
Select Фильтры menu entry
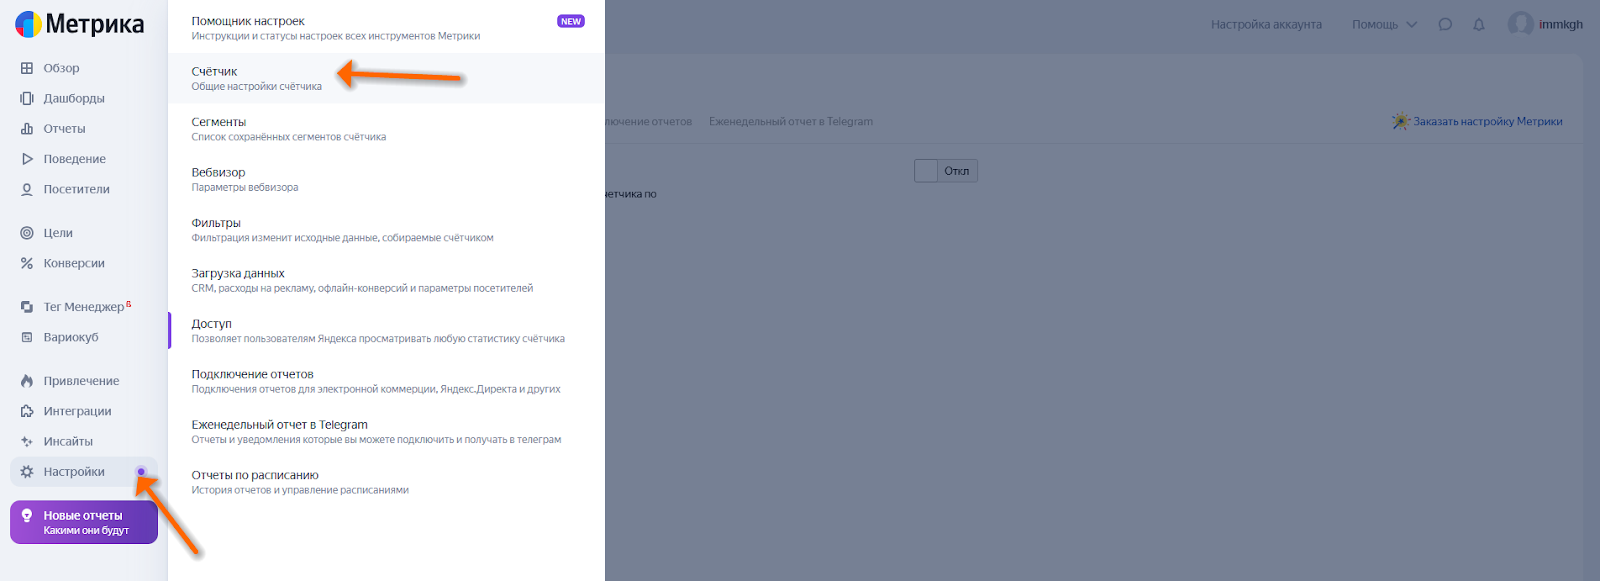click(x=386, y=230)
